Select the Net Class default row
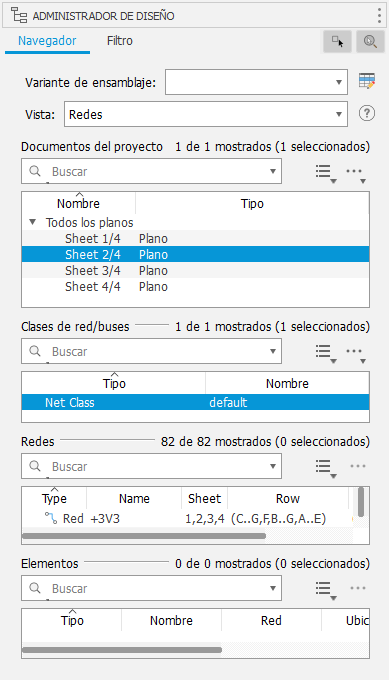Screen dimensions: 389x680 196,402
